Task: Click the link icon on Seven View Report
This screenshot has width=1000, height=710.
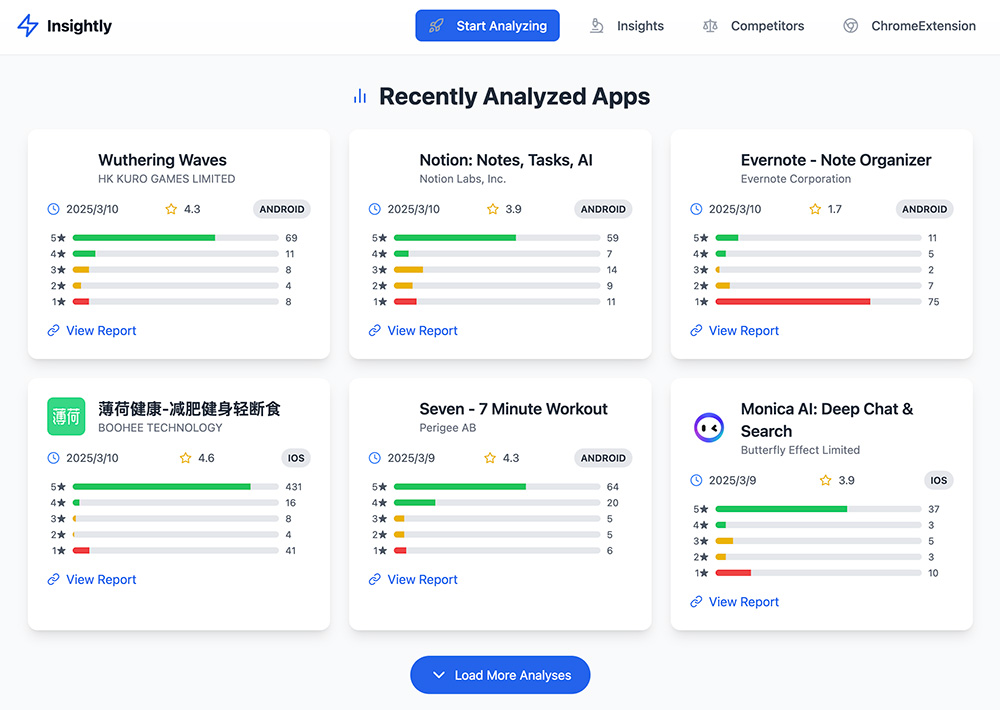Action: [375, 579]
